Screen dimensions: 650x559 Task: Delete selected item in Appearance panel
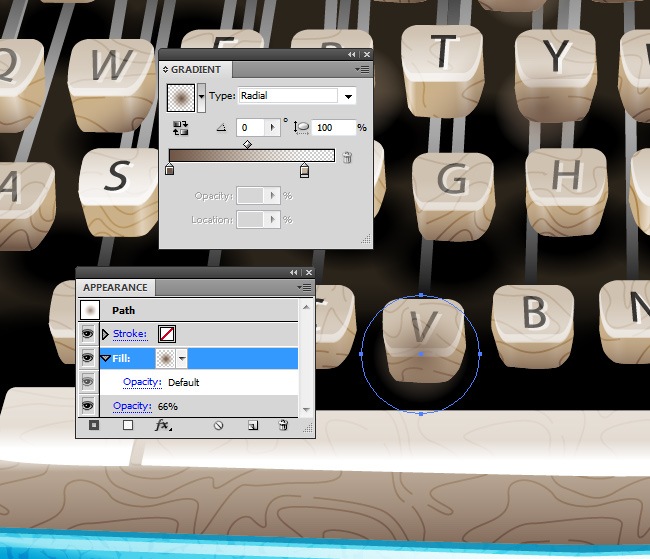[x=284, y=425]
